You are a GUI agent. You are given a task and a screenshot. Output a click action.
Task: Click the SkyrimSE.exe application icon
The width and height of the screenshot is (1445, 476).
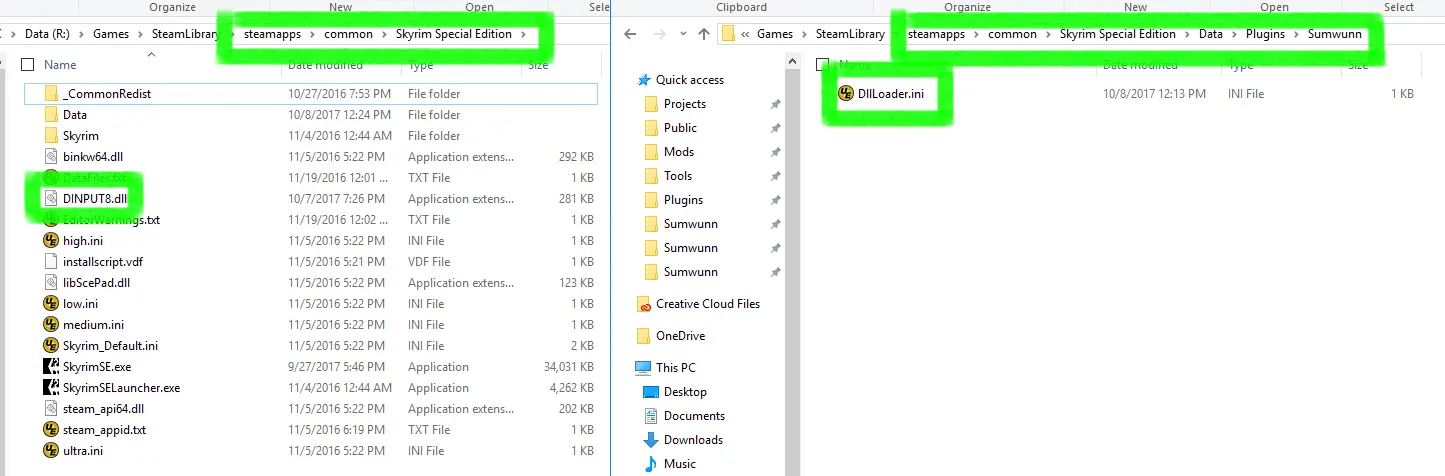pyautogui.click(x=52, y=366)
